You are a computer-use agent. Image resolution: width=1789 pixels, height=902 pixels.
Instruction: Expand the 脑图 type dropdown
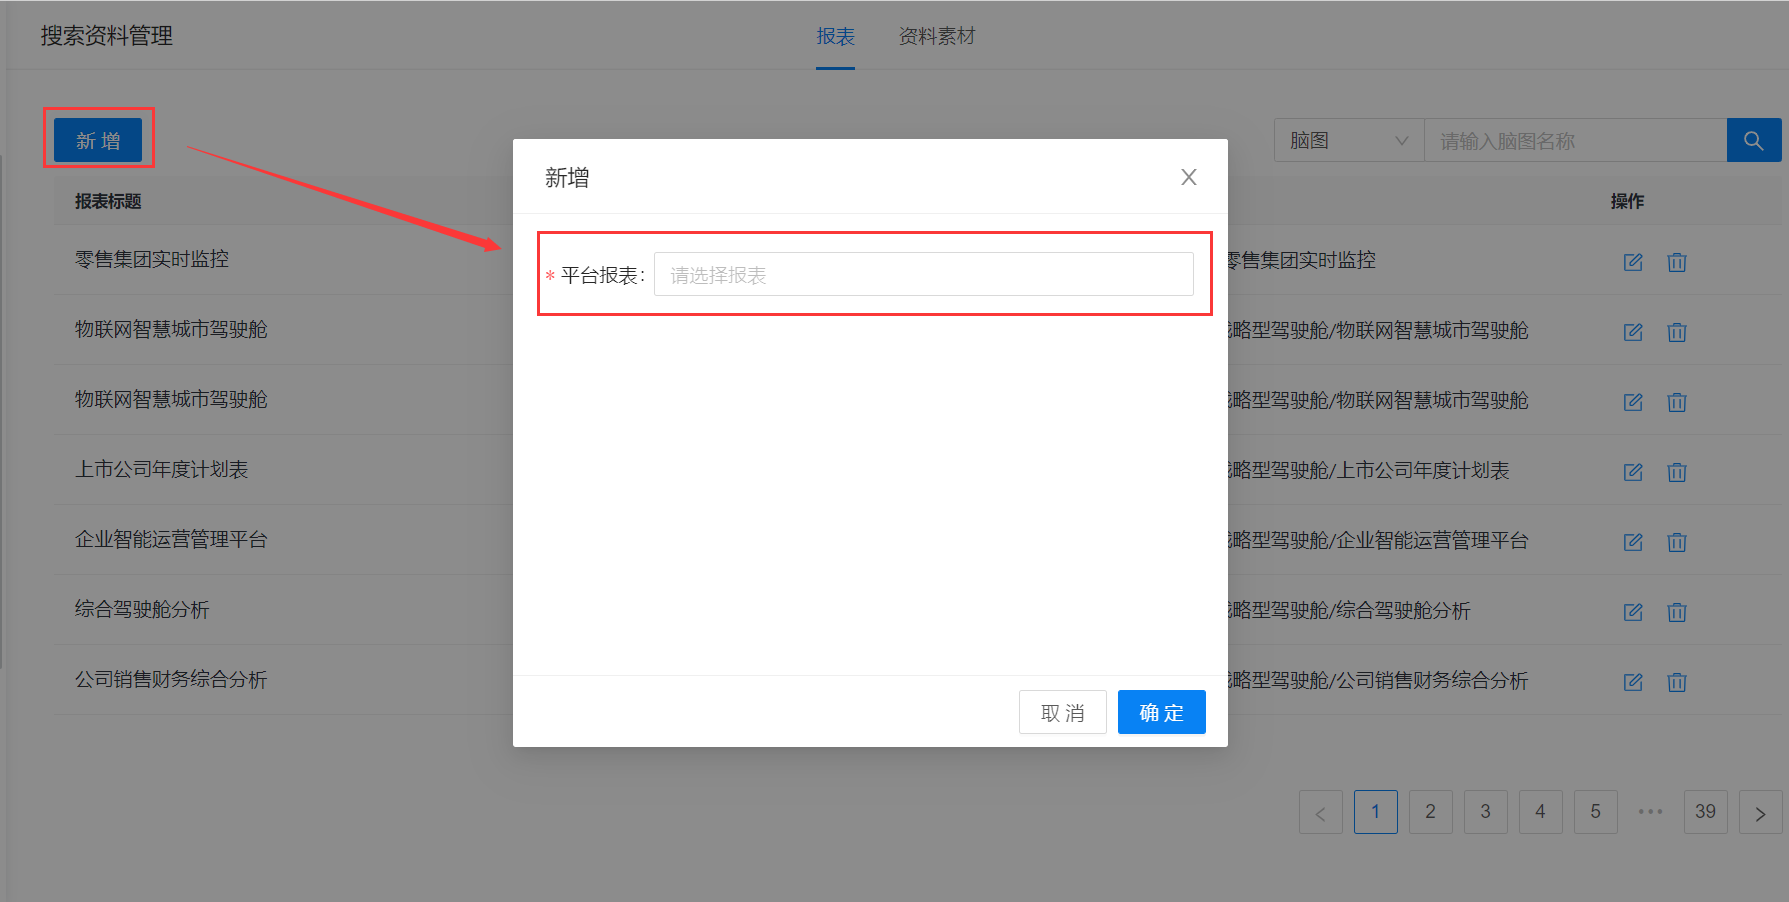pyautogui.click(x=1349, y=141)
